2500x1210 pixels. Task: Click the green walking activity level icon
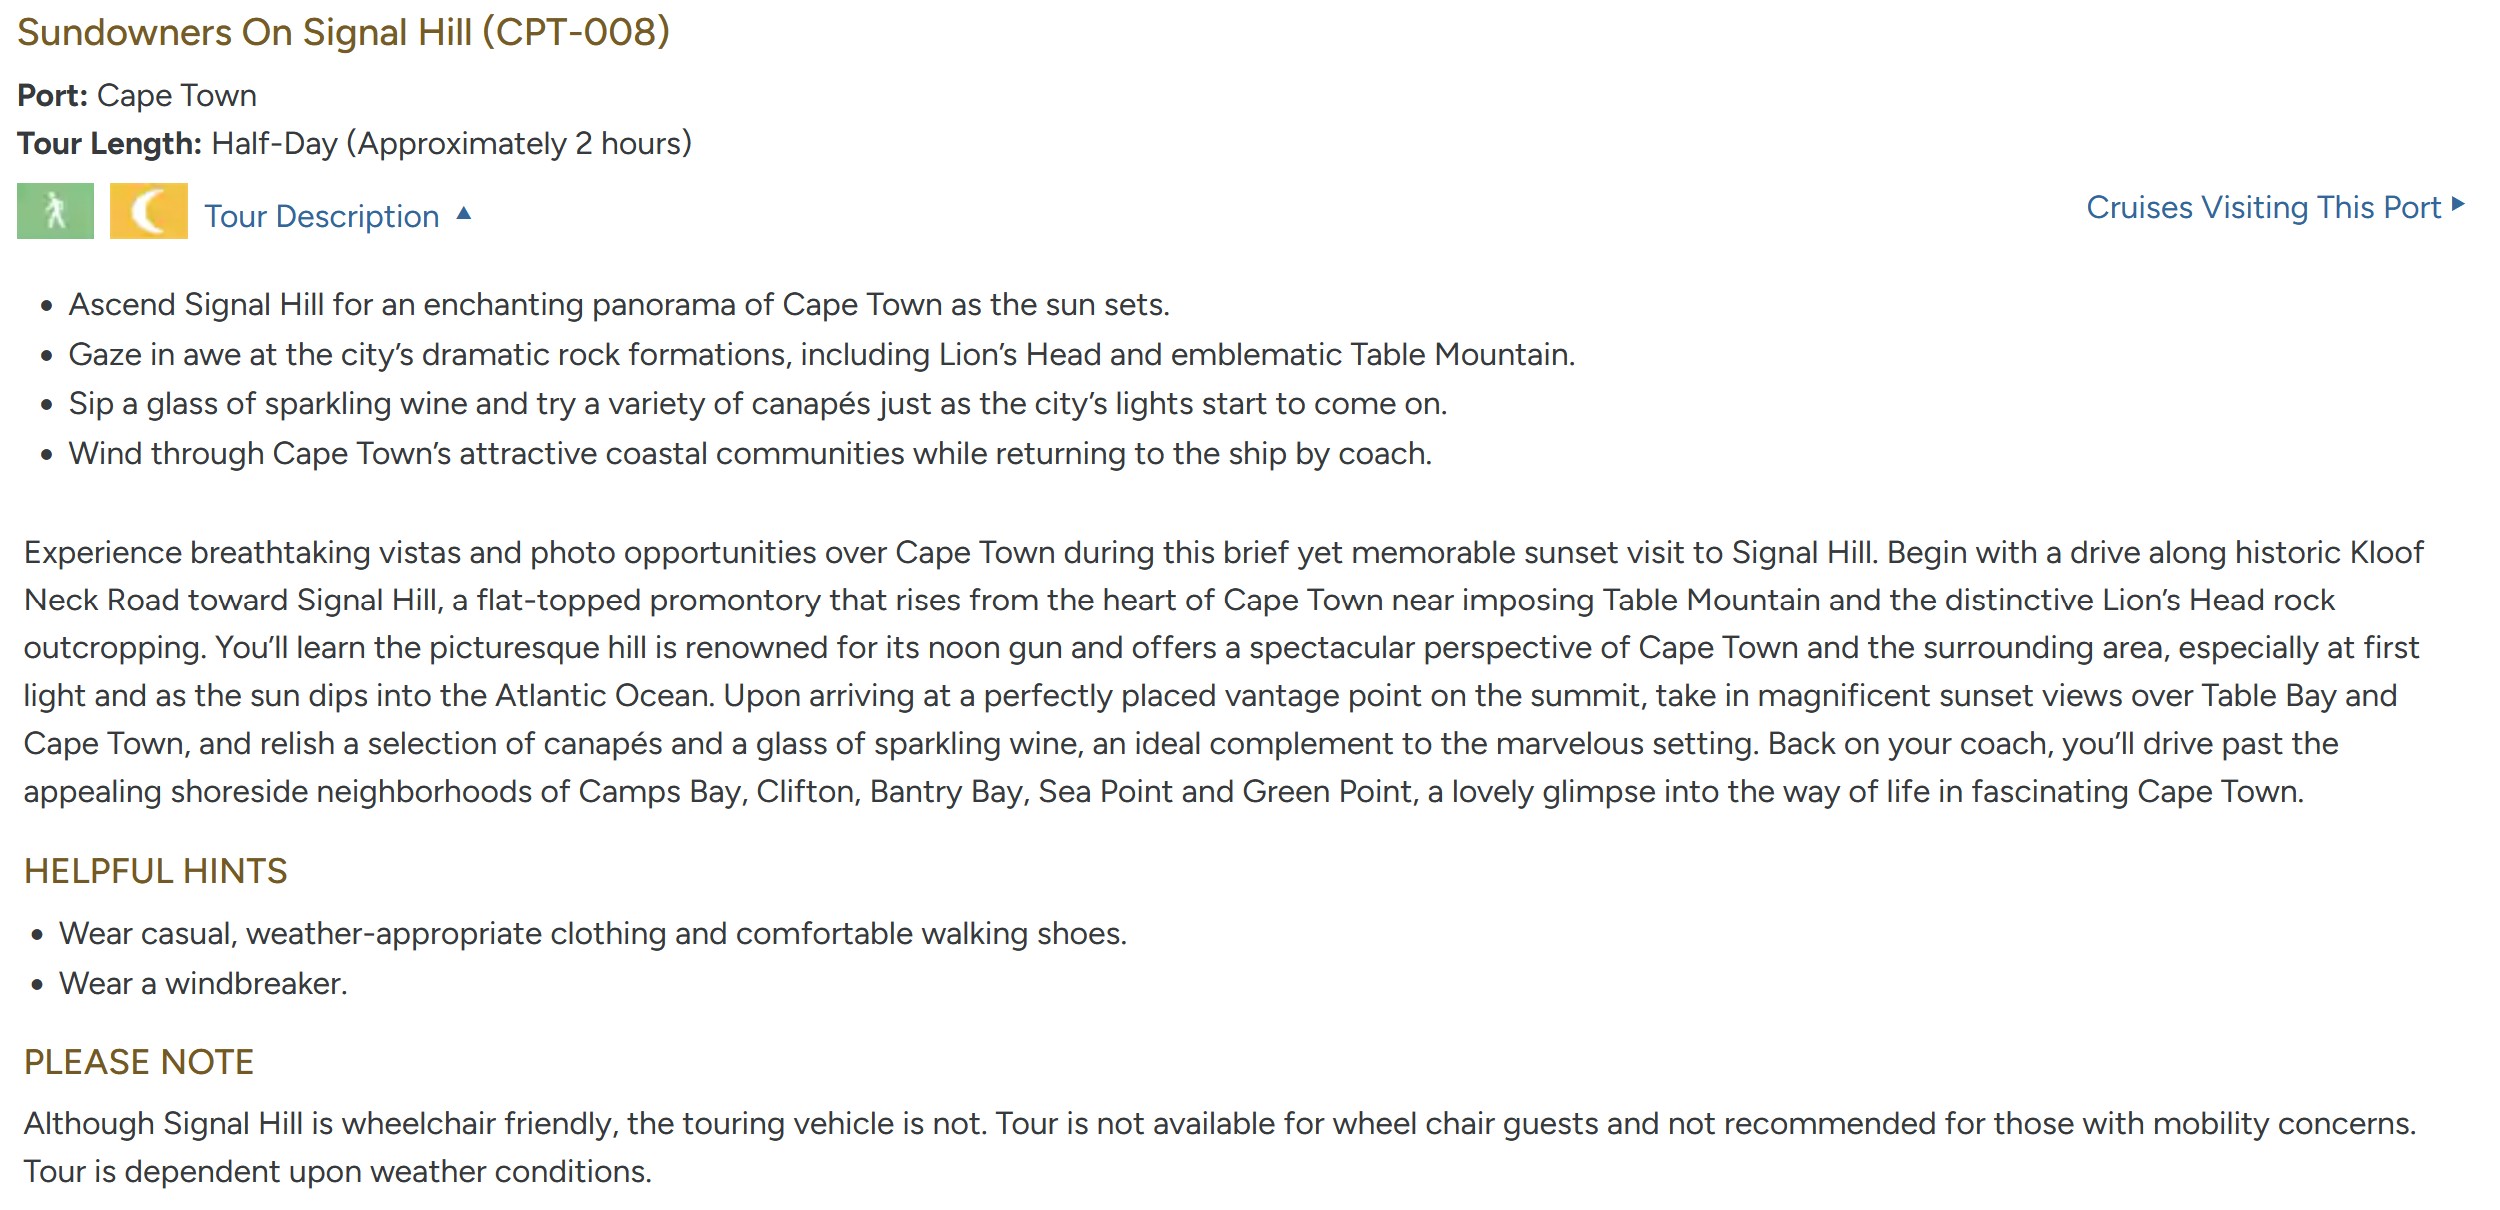pos(55,211)
